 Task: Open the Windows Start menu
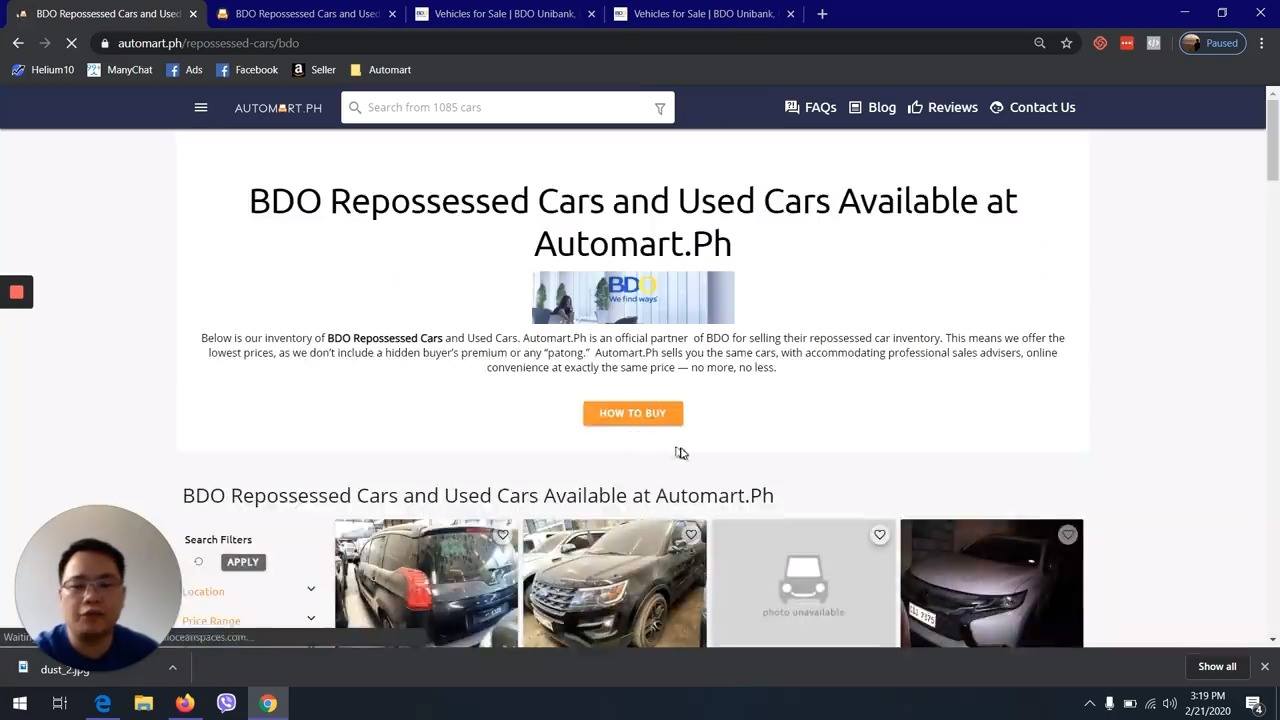(x=19, y=703)
